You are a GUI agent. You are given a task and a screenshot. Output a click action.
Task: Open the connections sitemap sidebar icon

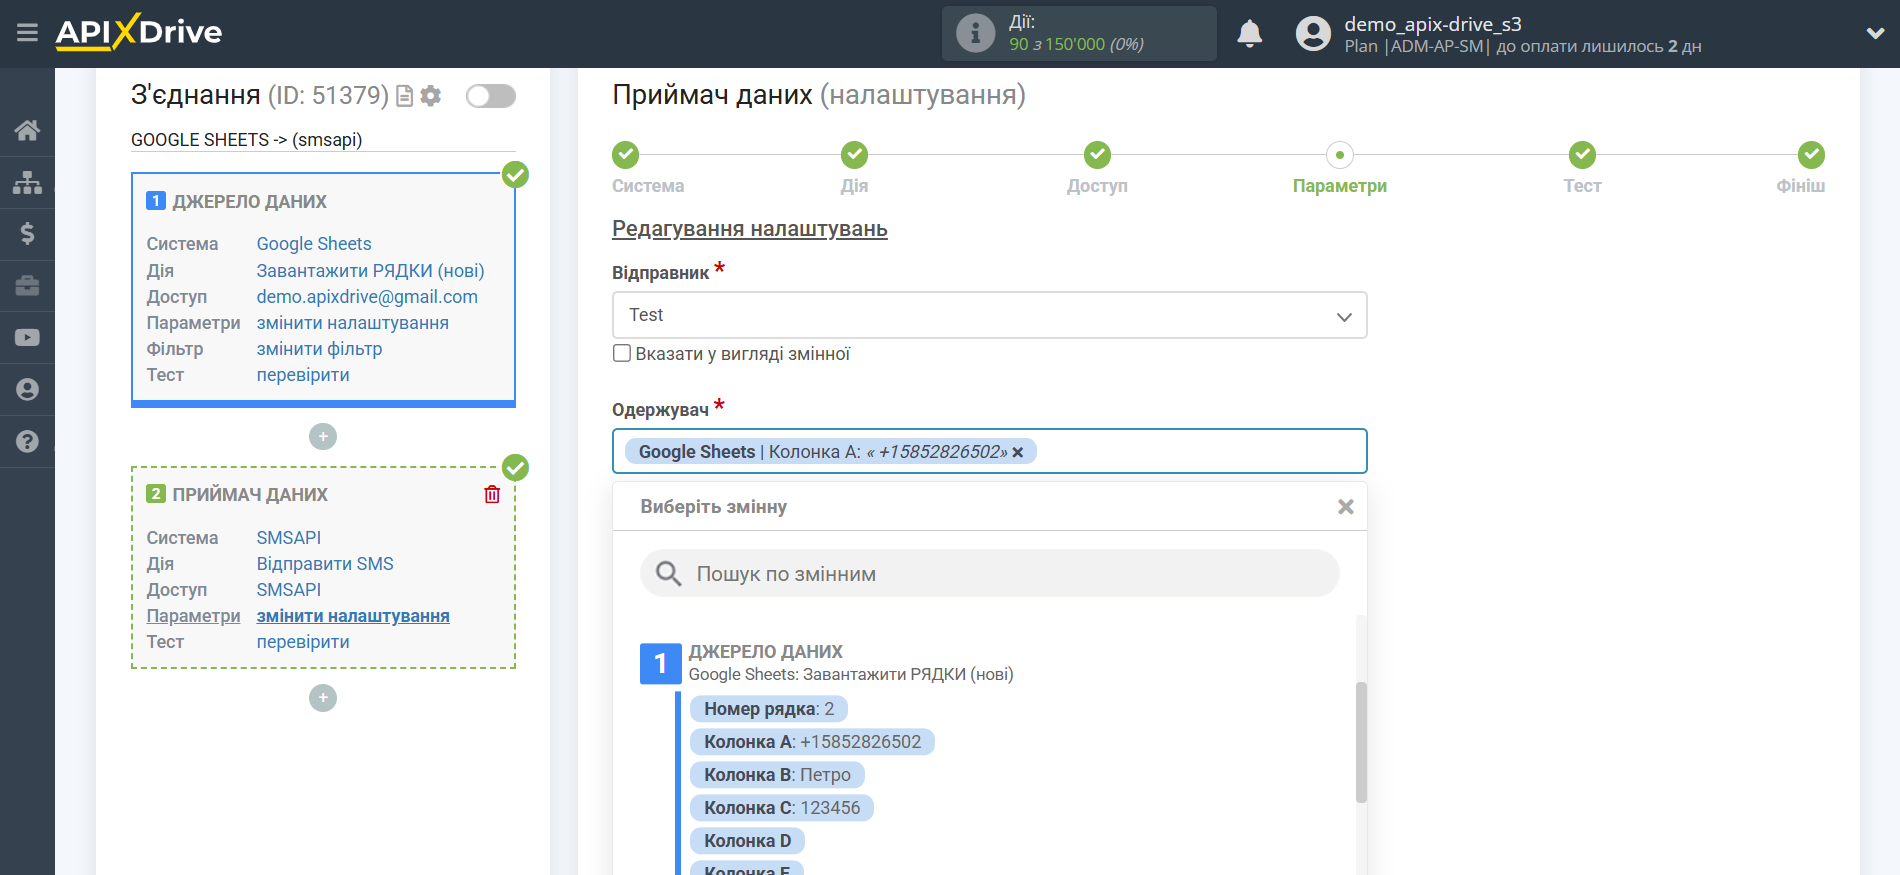pyautogui.click(x=27, y=182)
